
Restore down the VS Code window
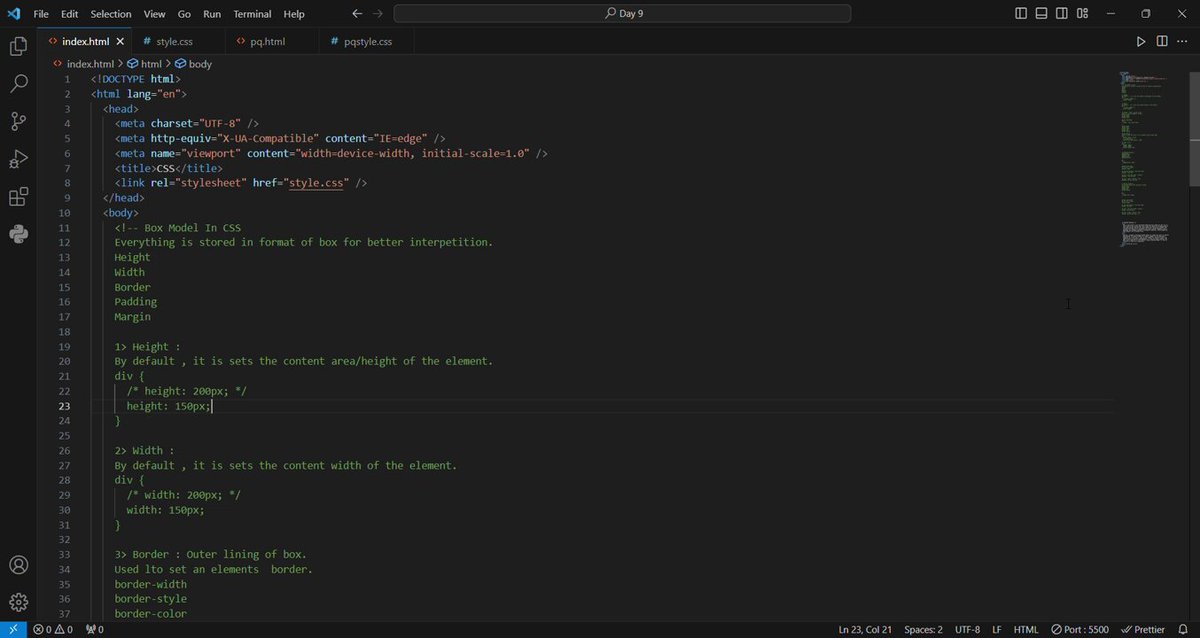click(x=1146, y=14)
